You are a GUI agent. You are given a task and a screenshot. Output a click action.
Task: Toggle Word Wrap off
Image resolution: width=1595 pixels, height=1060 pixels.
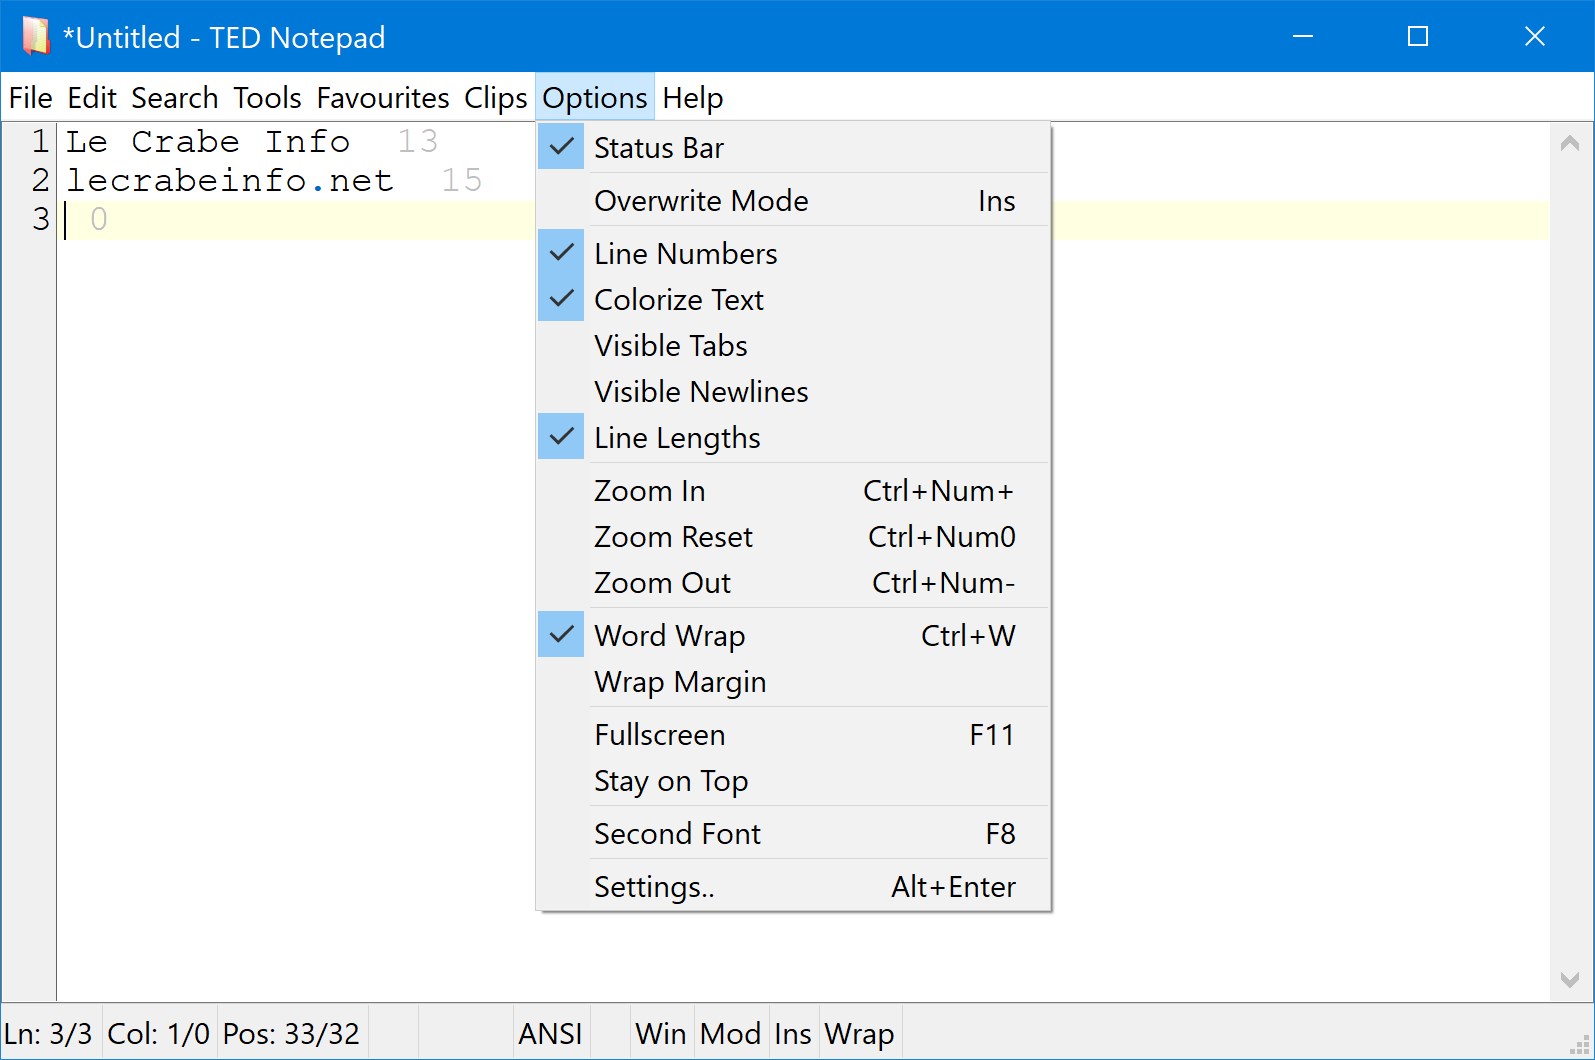[794, 636]
